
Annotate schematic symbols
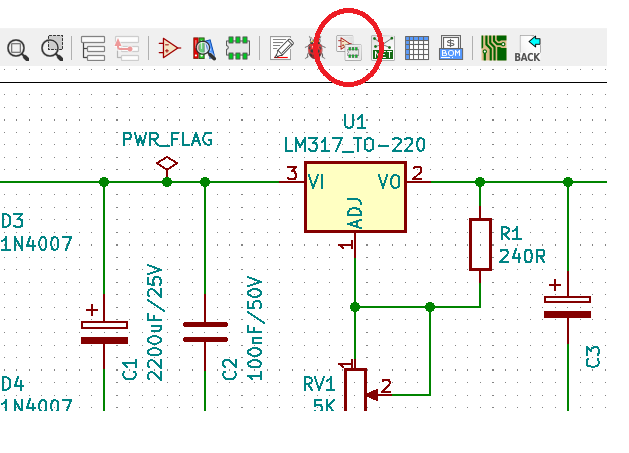tap(282, 47)
